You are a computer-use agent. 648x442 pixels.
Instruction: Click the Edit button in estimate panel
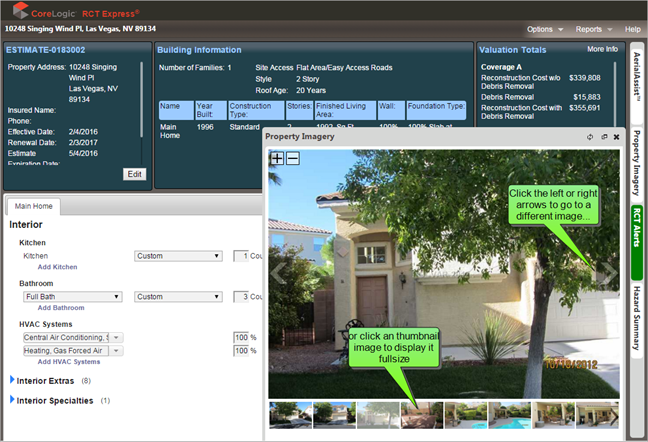134,174
